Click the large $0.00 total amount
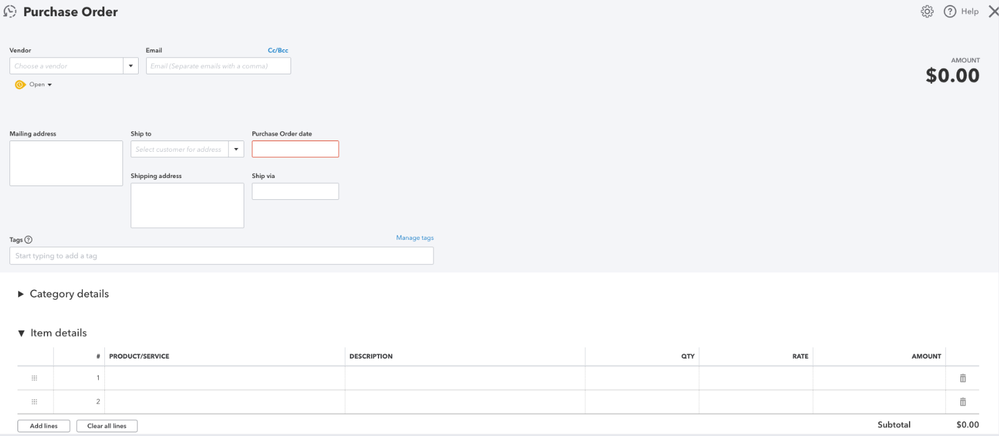Image resolution: width=999 pixels, height=436 pixels. (952, 76)
